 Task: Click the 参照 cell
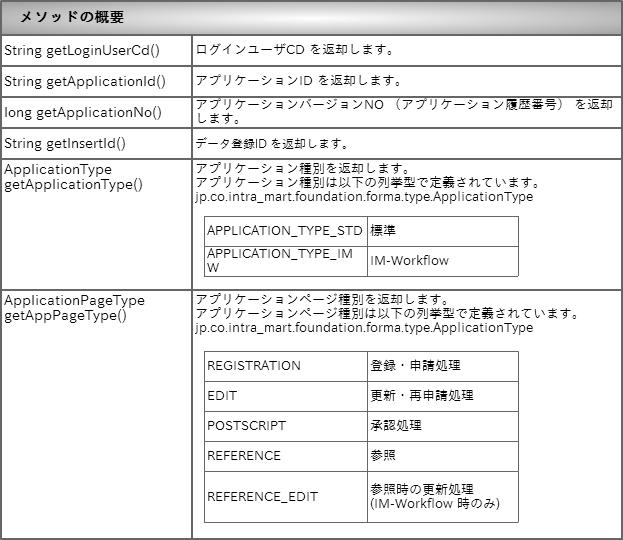pyautogui.click(x=443, y=457)
